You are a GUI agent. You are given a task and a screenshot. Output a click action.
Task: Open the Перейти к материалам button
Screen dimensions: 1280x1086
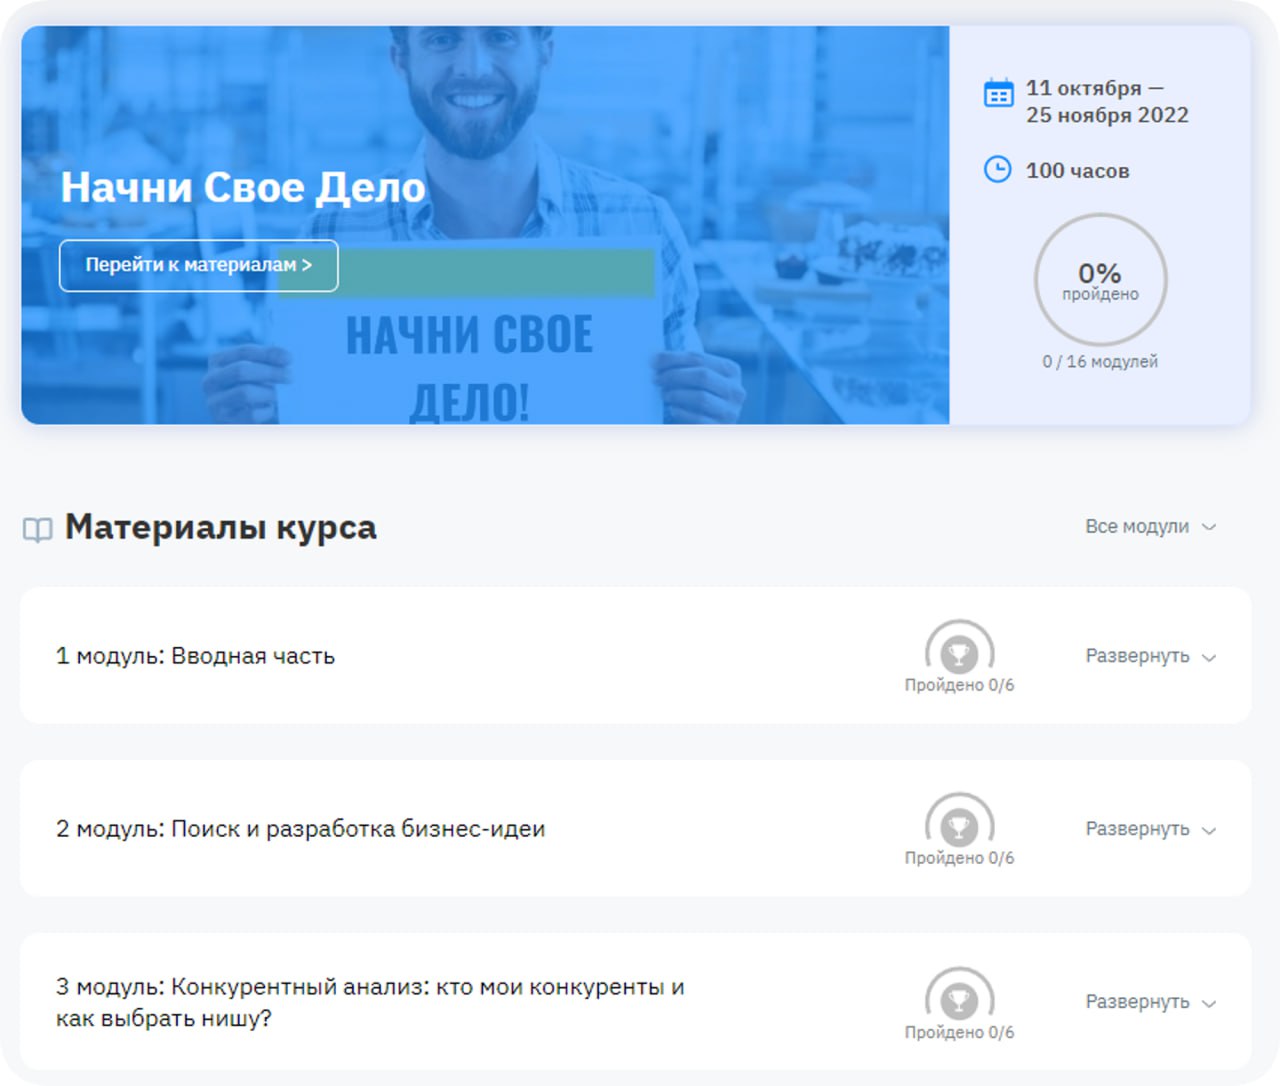[x=198, y=265]
